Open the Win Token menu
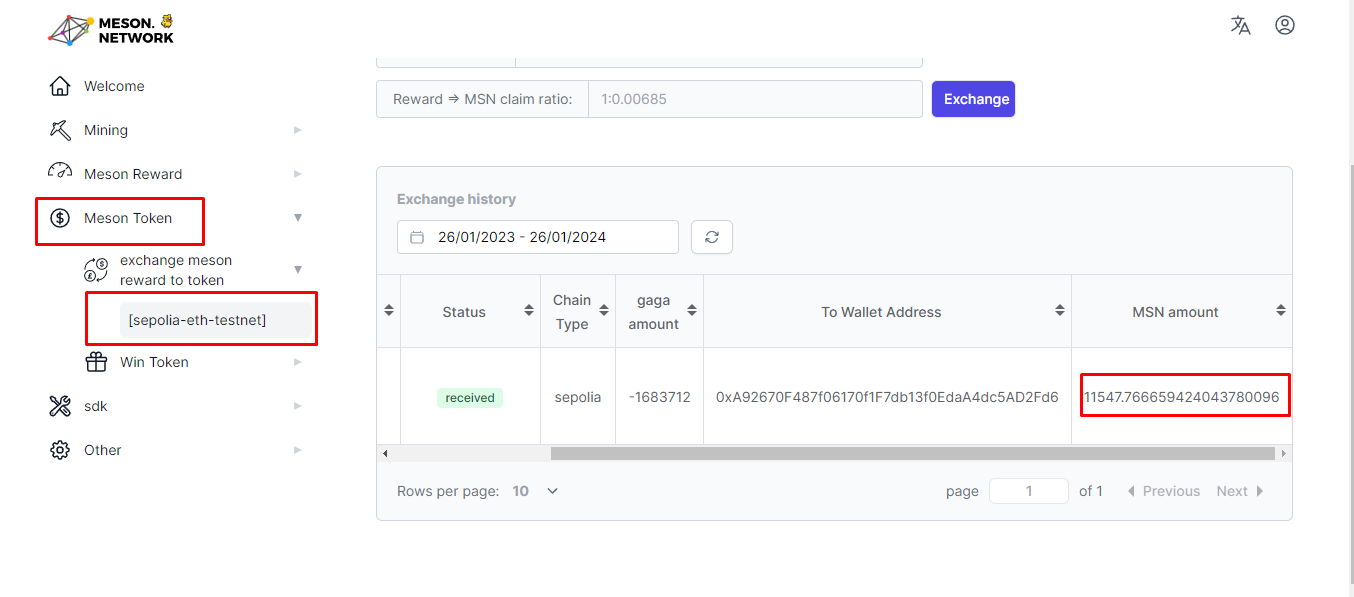 click(x=154, y=362)
